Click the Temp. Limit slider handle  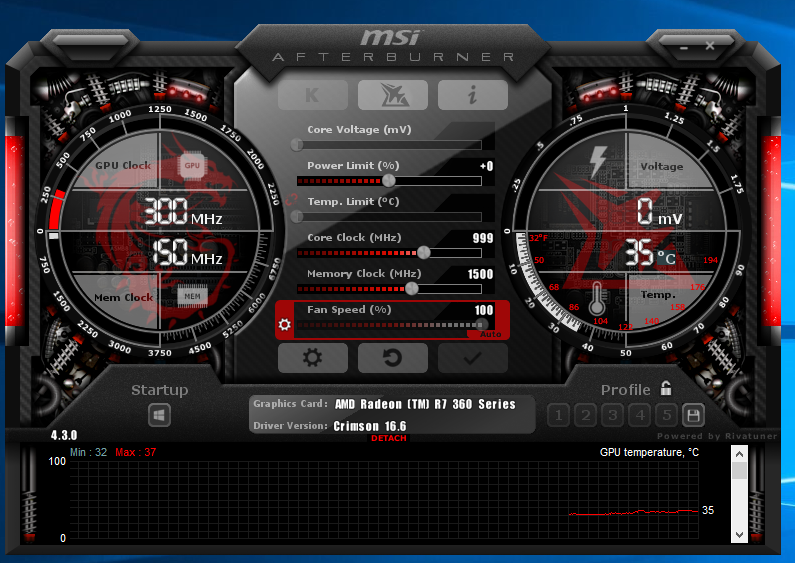click(297, 217)
